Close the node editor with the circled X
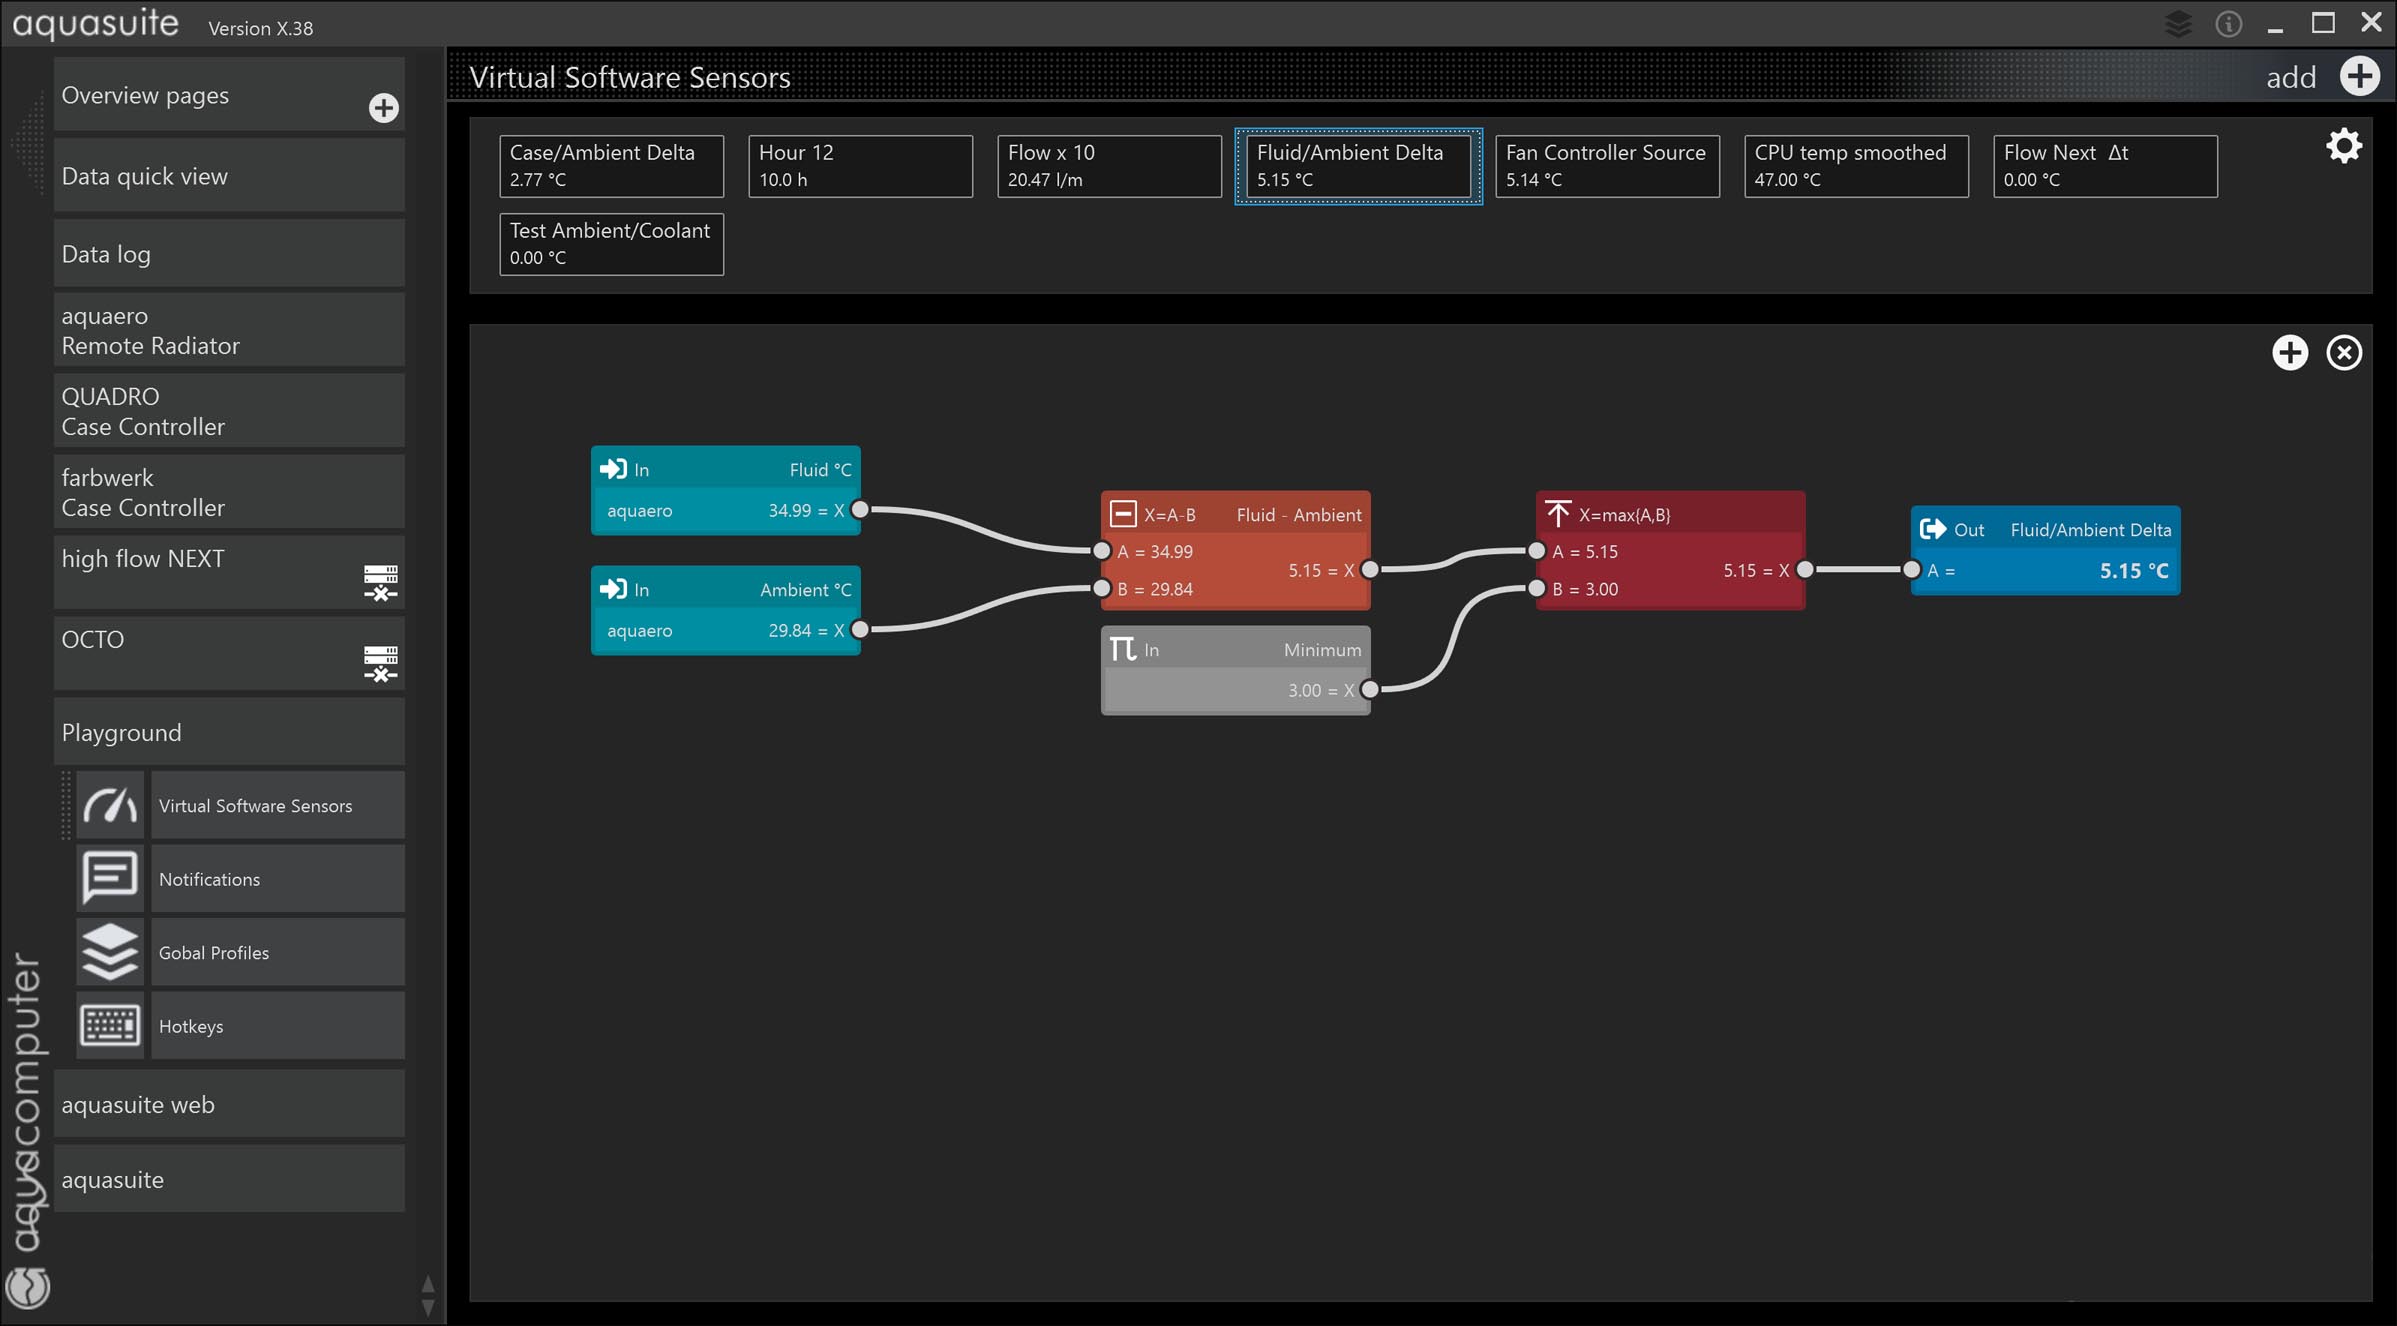Image resolution: width=2397 pixels, height=1326 pixels. pos(2343,352)
